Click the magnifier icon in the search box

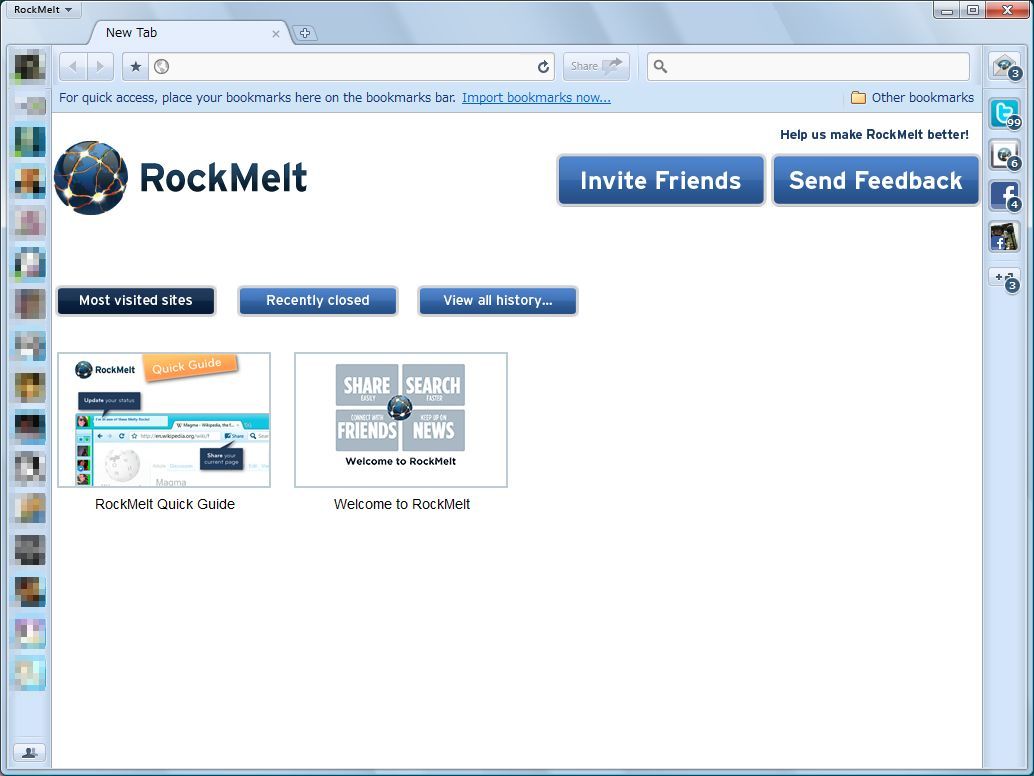pos(660,66)
